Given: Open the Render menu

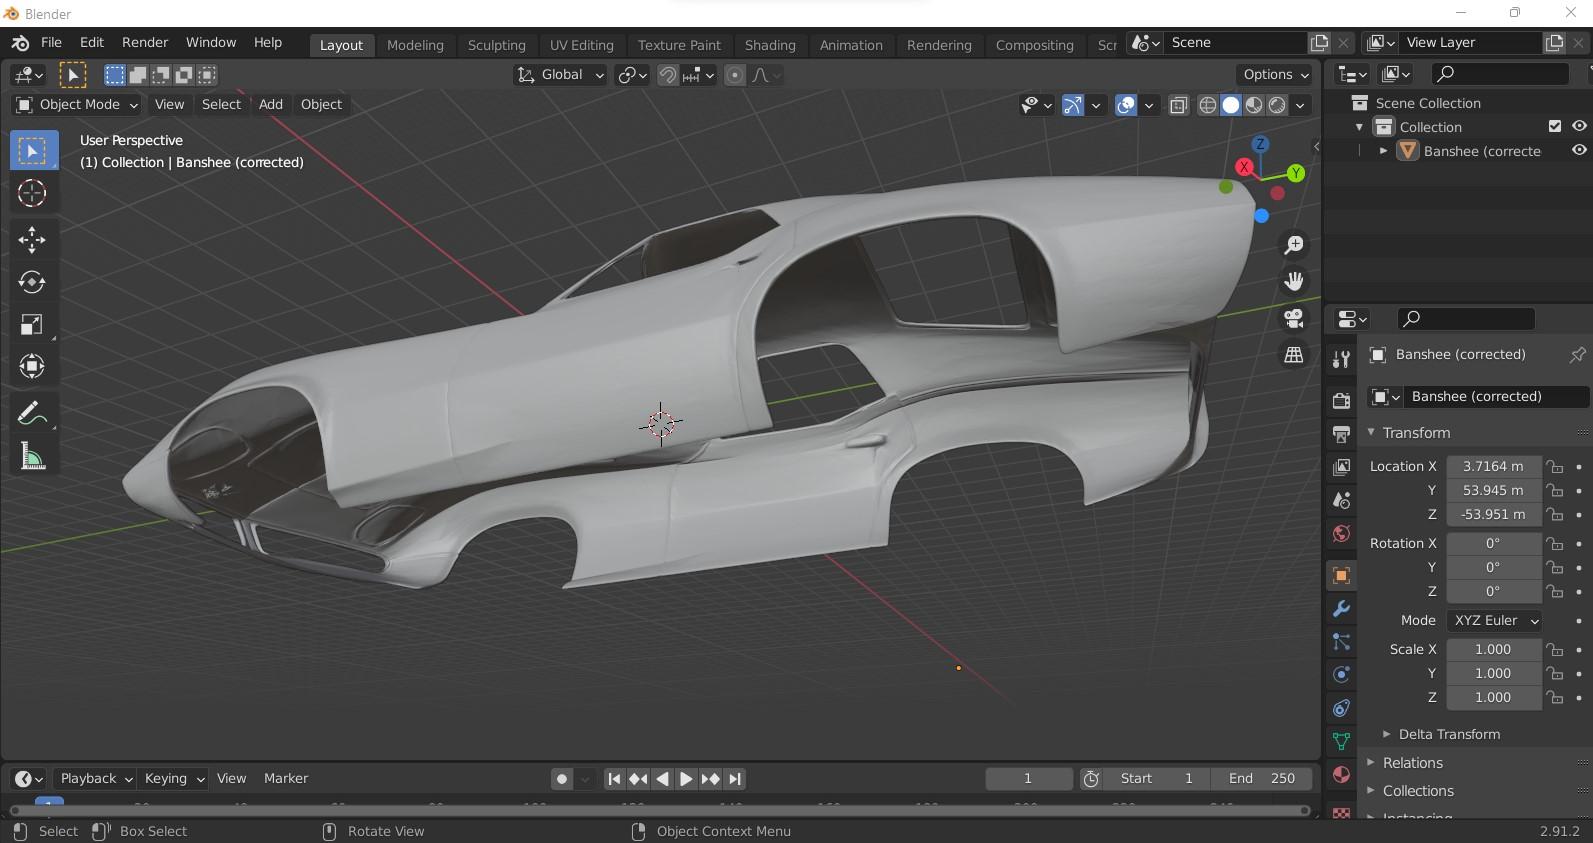Looking at the screenshot, I should pos(145,43).
